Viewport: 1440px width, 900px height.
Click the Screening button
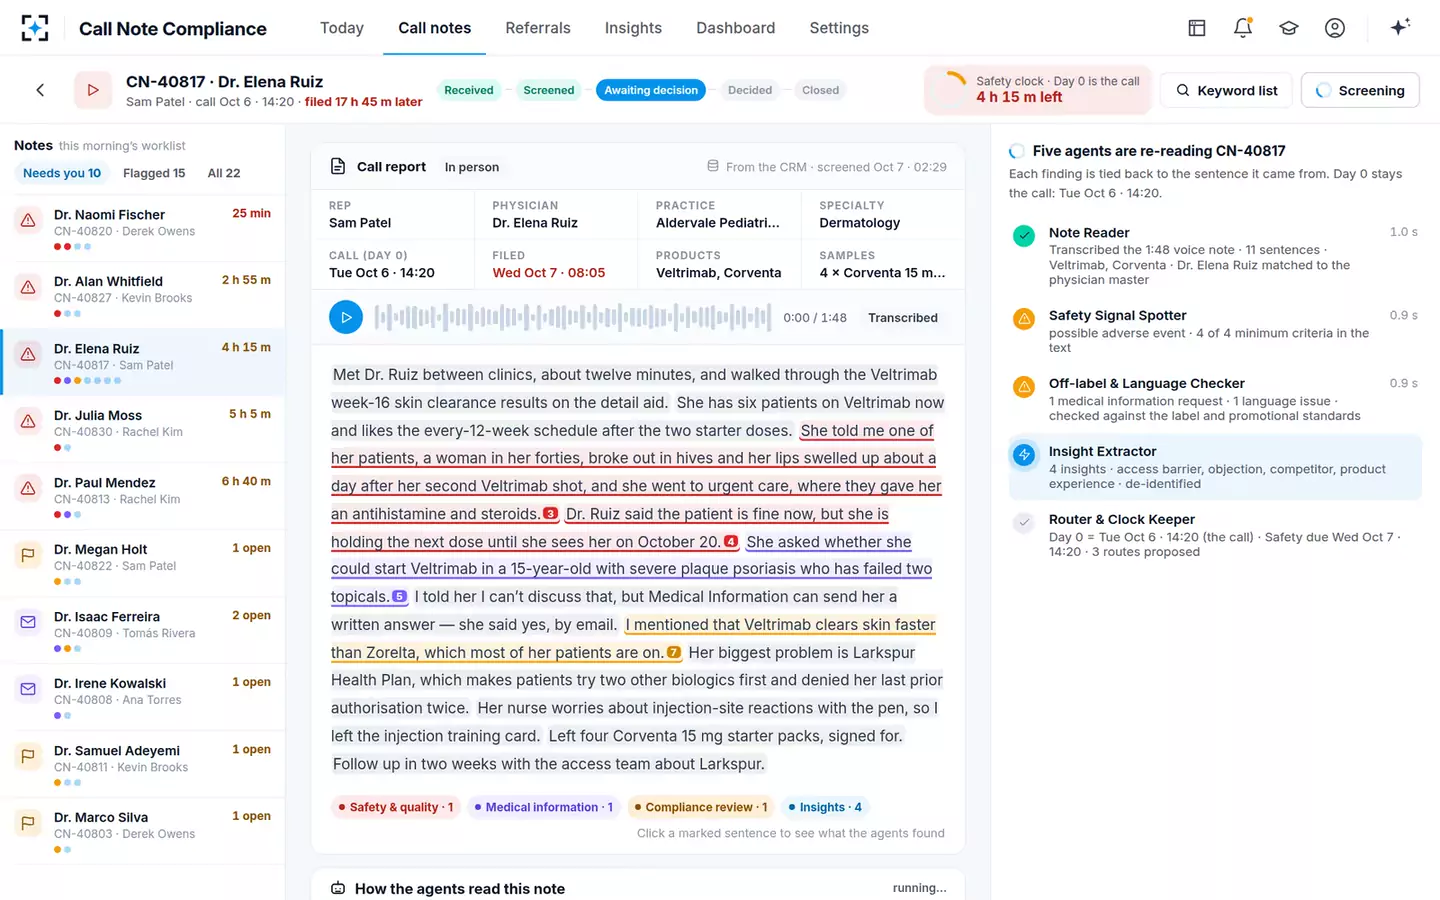1360,90
